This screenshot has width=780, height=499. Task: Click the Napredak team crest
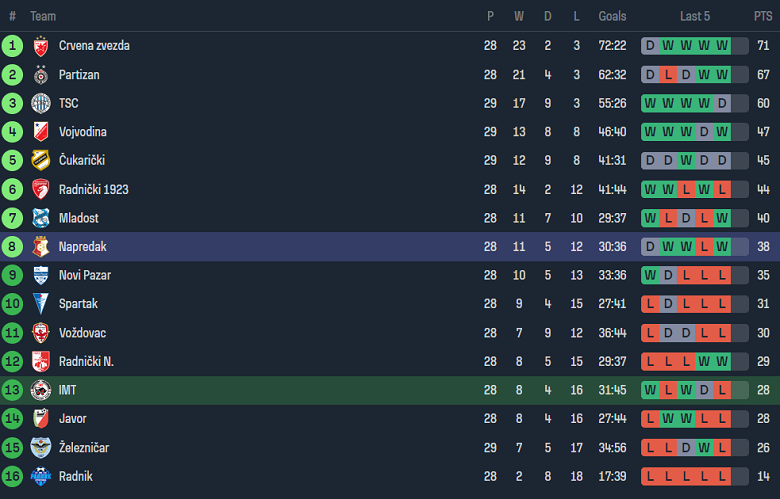pyautogui.click(x=41, y=247)
